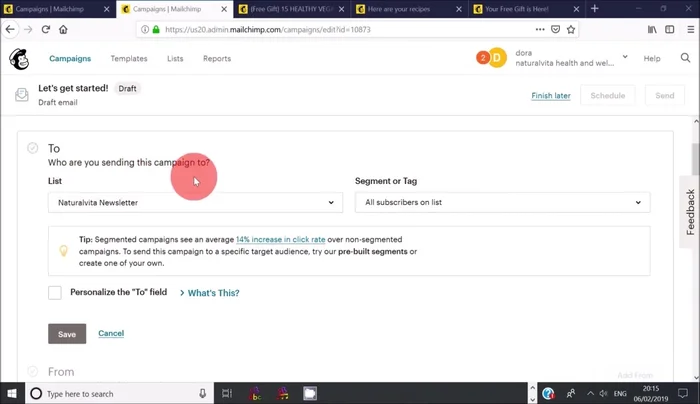The height and width of the screenshot is (404, 700).
Task: Open the Feedback side tab
Action: pos(690,212)
